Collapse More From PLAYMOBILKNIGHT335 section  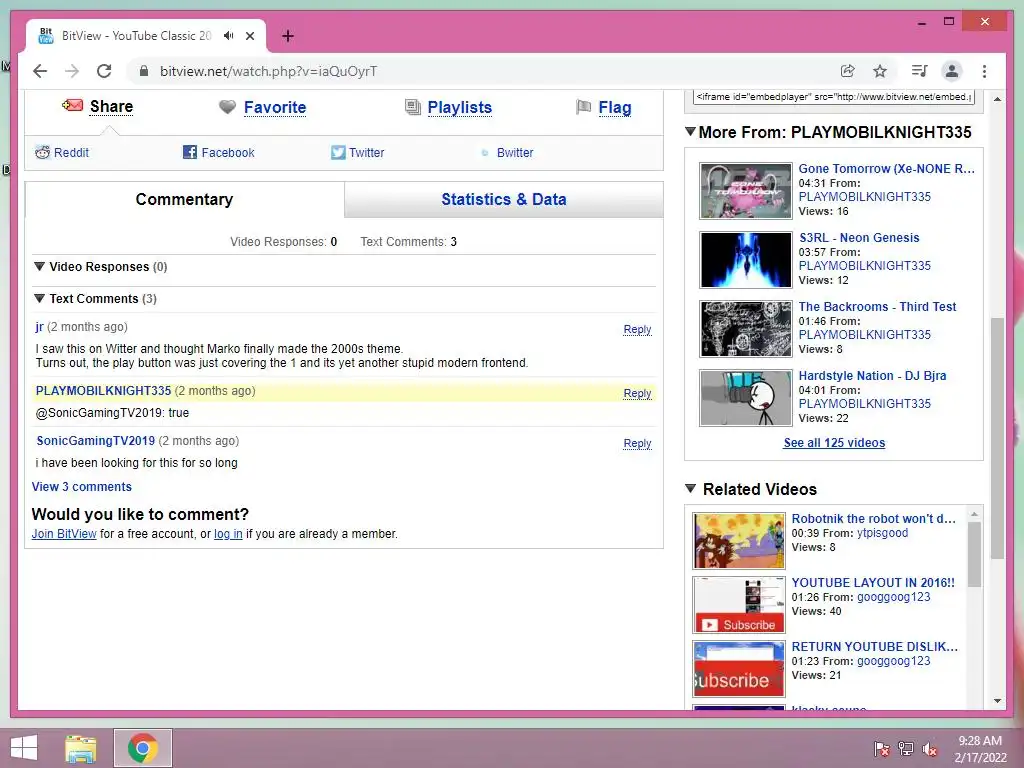[690, 131]
